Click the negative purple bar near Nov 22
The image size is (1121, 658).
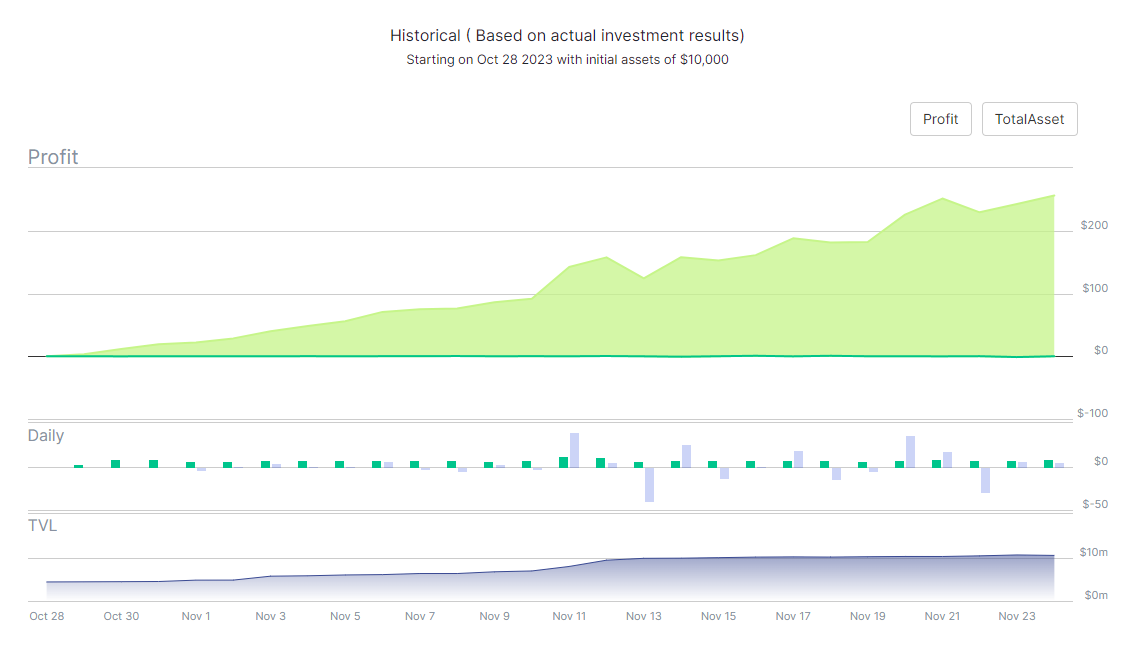(984, 480)
